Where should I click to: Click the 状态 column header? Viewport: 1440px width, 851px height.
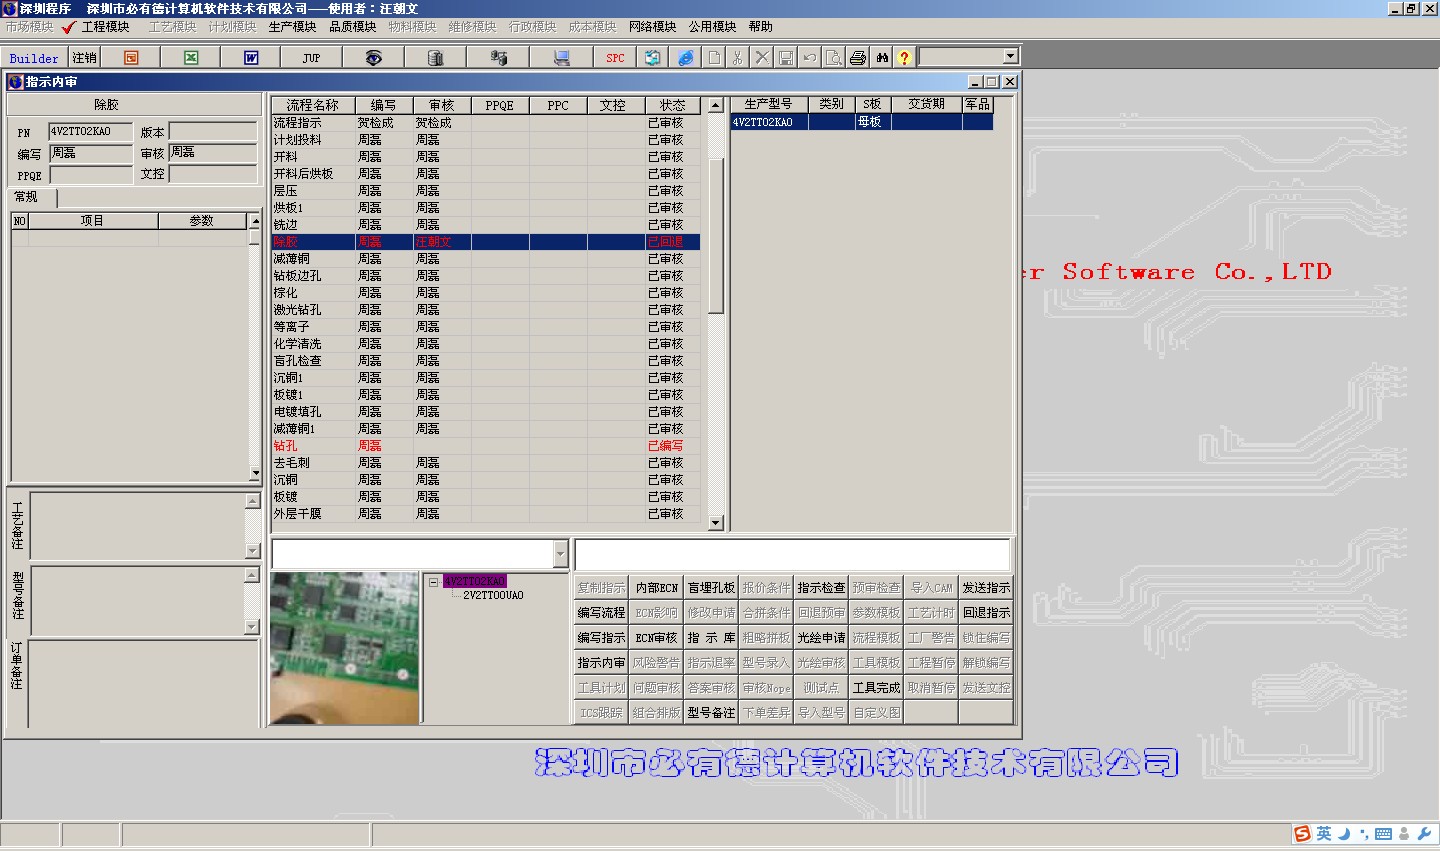(672, 105)
